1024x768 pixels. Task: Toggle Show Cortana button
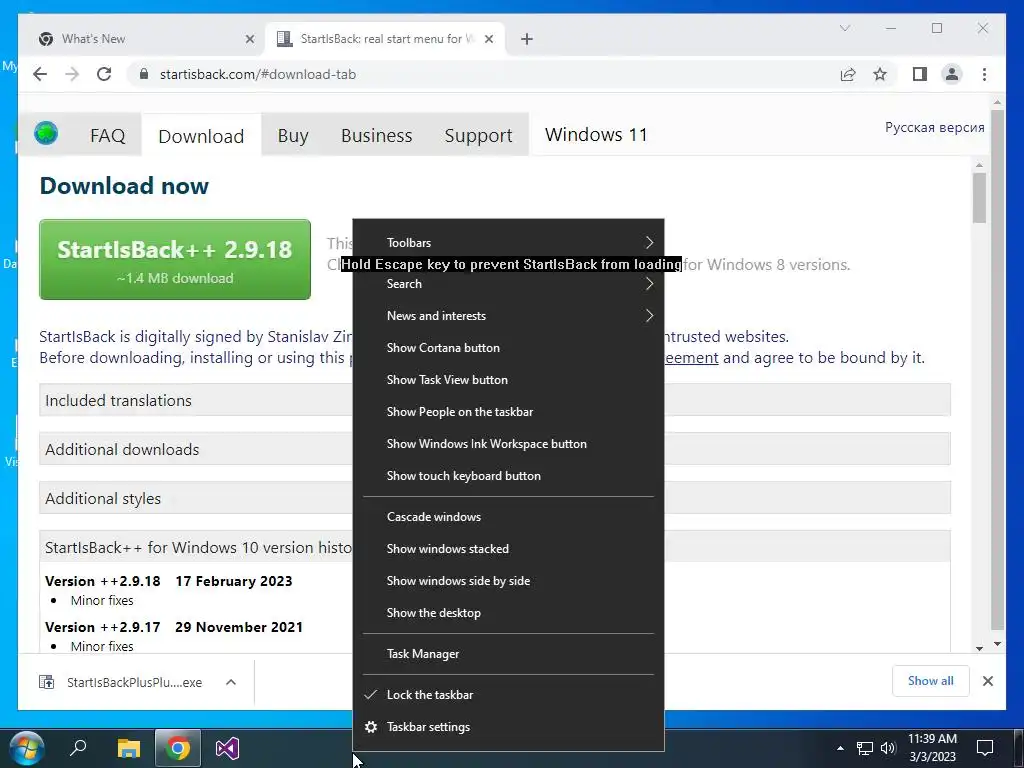(x=508, y=348)
